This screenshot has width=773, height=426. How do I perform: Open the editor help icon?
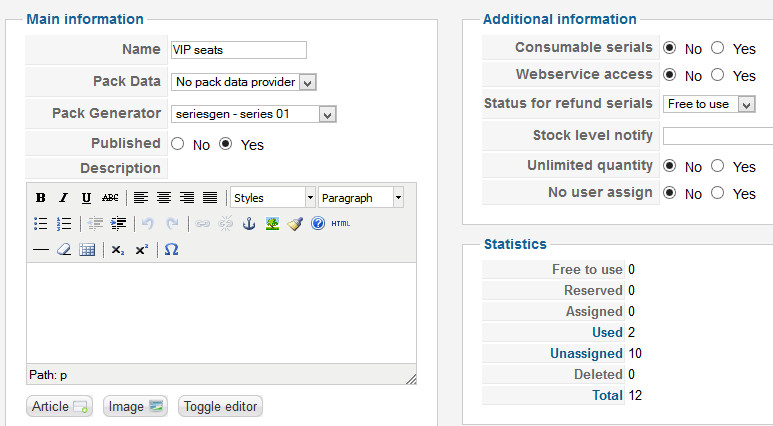[x=318, y=224]
